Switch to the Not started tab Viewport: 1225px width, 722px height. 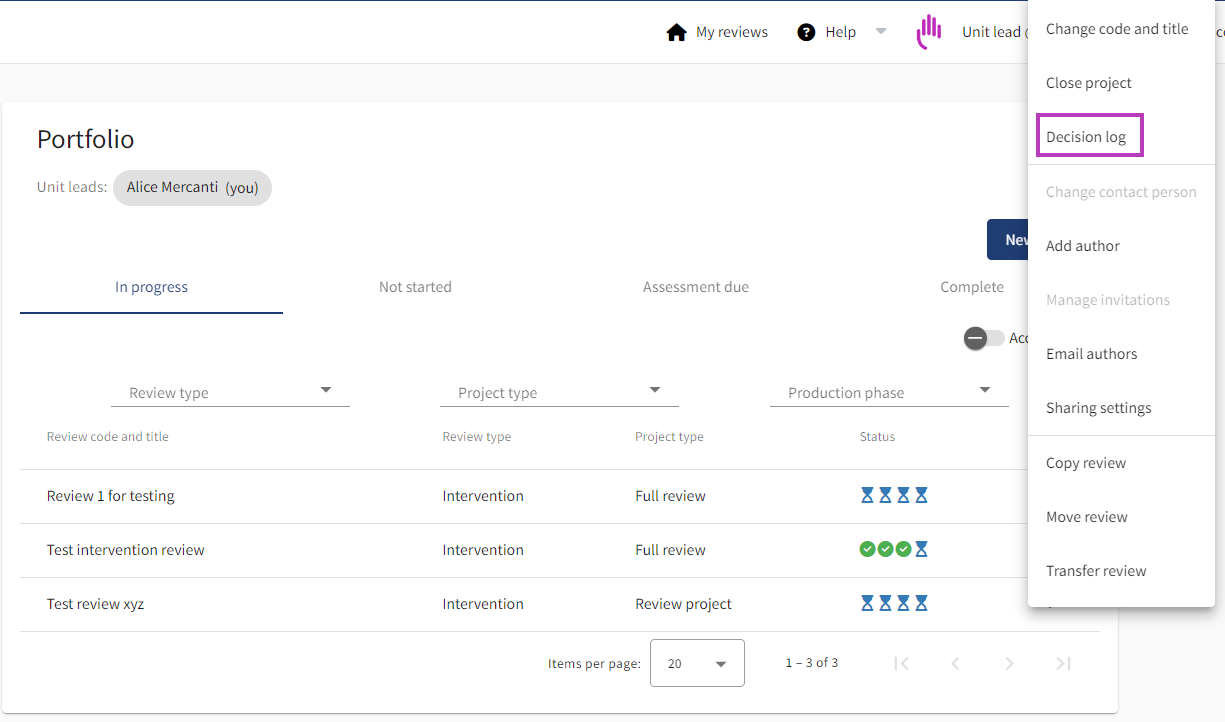pyautogui.click(x=415, y=287)
